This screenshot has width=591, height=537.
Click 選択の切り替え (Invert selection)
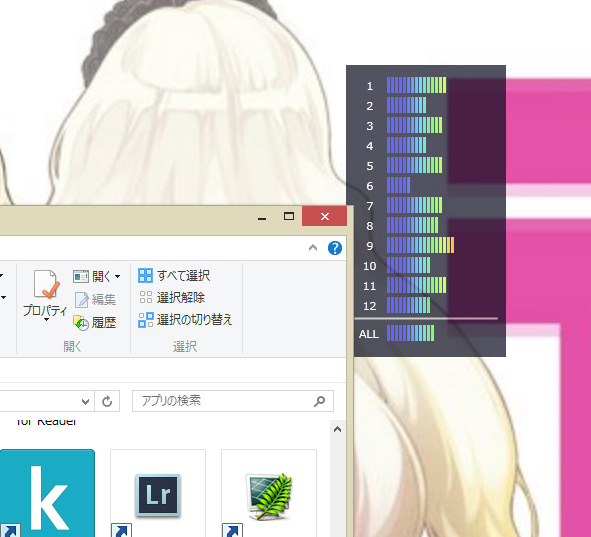[x=185, y=320]
